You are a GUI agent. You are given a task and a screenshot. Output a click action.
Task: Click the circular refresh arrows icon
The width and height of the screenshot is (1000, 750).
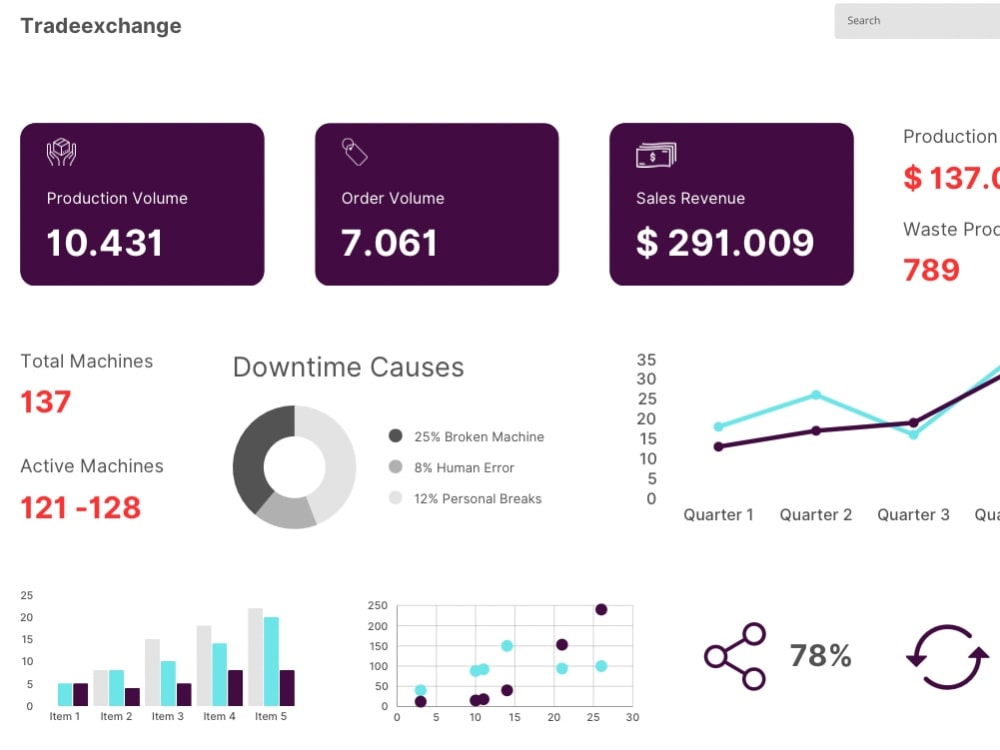point(947,656)
